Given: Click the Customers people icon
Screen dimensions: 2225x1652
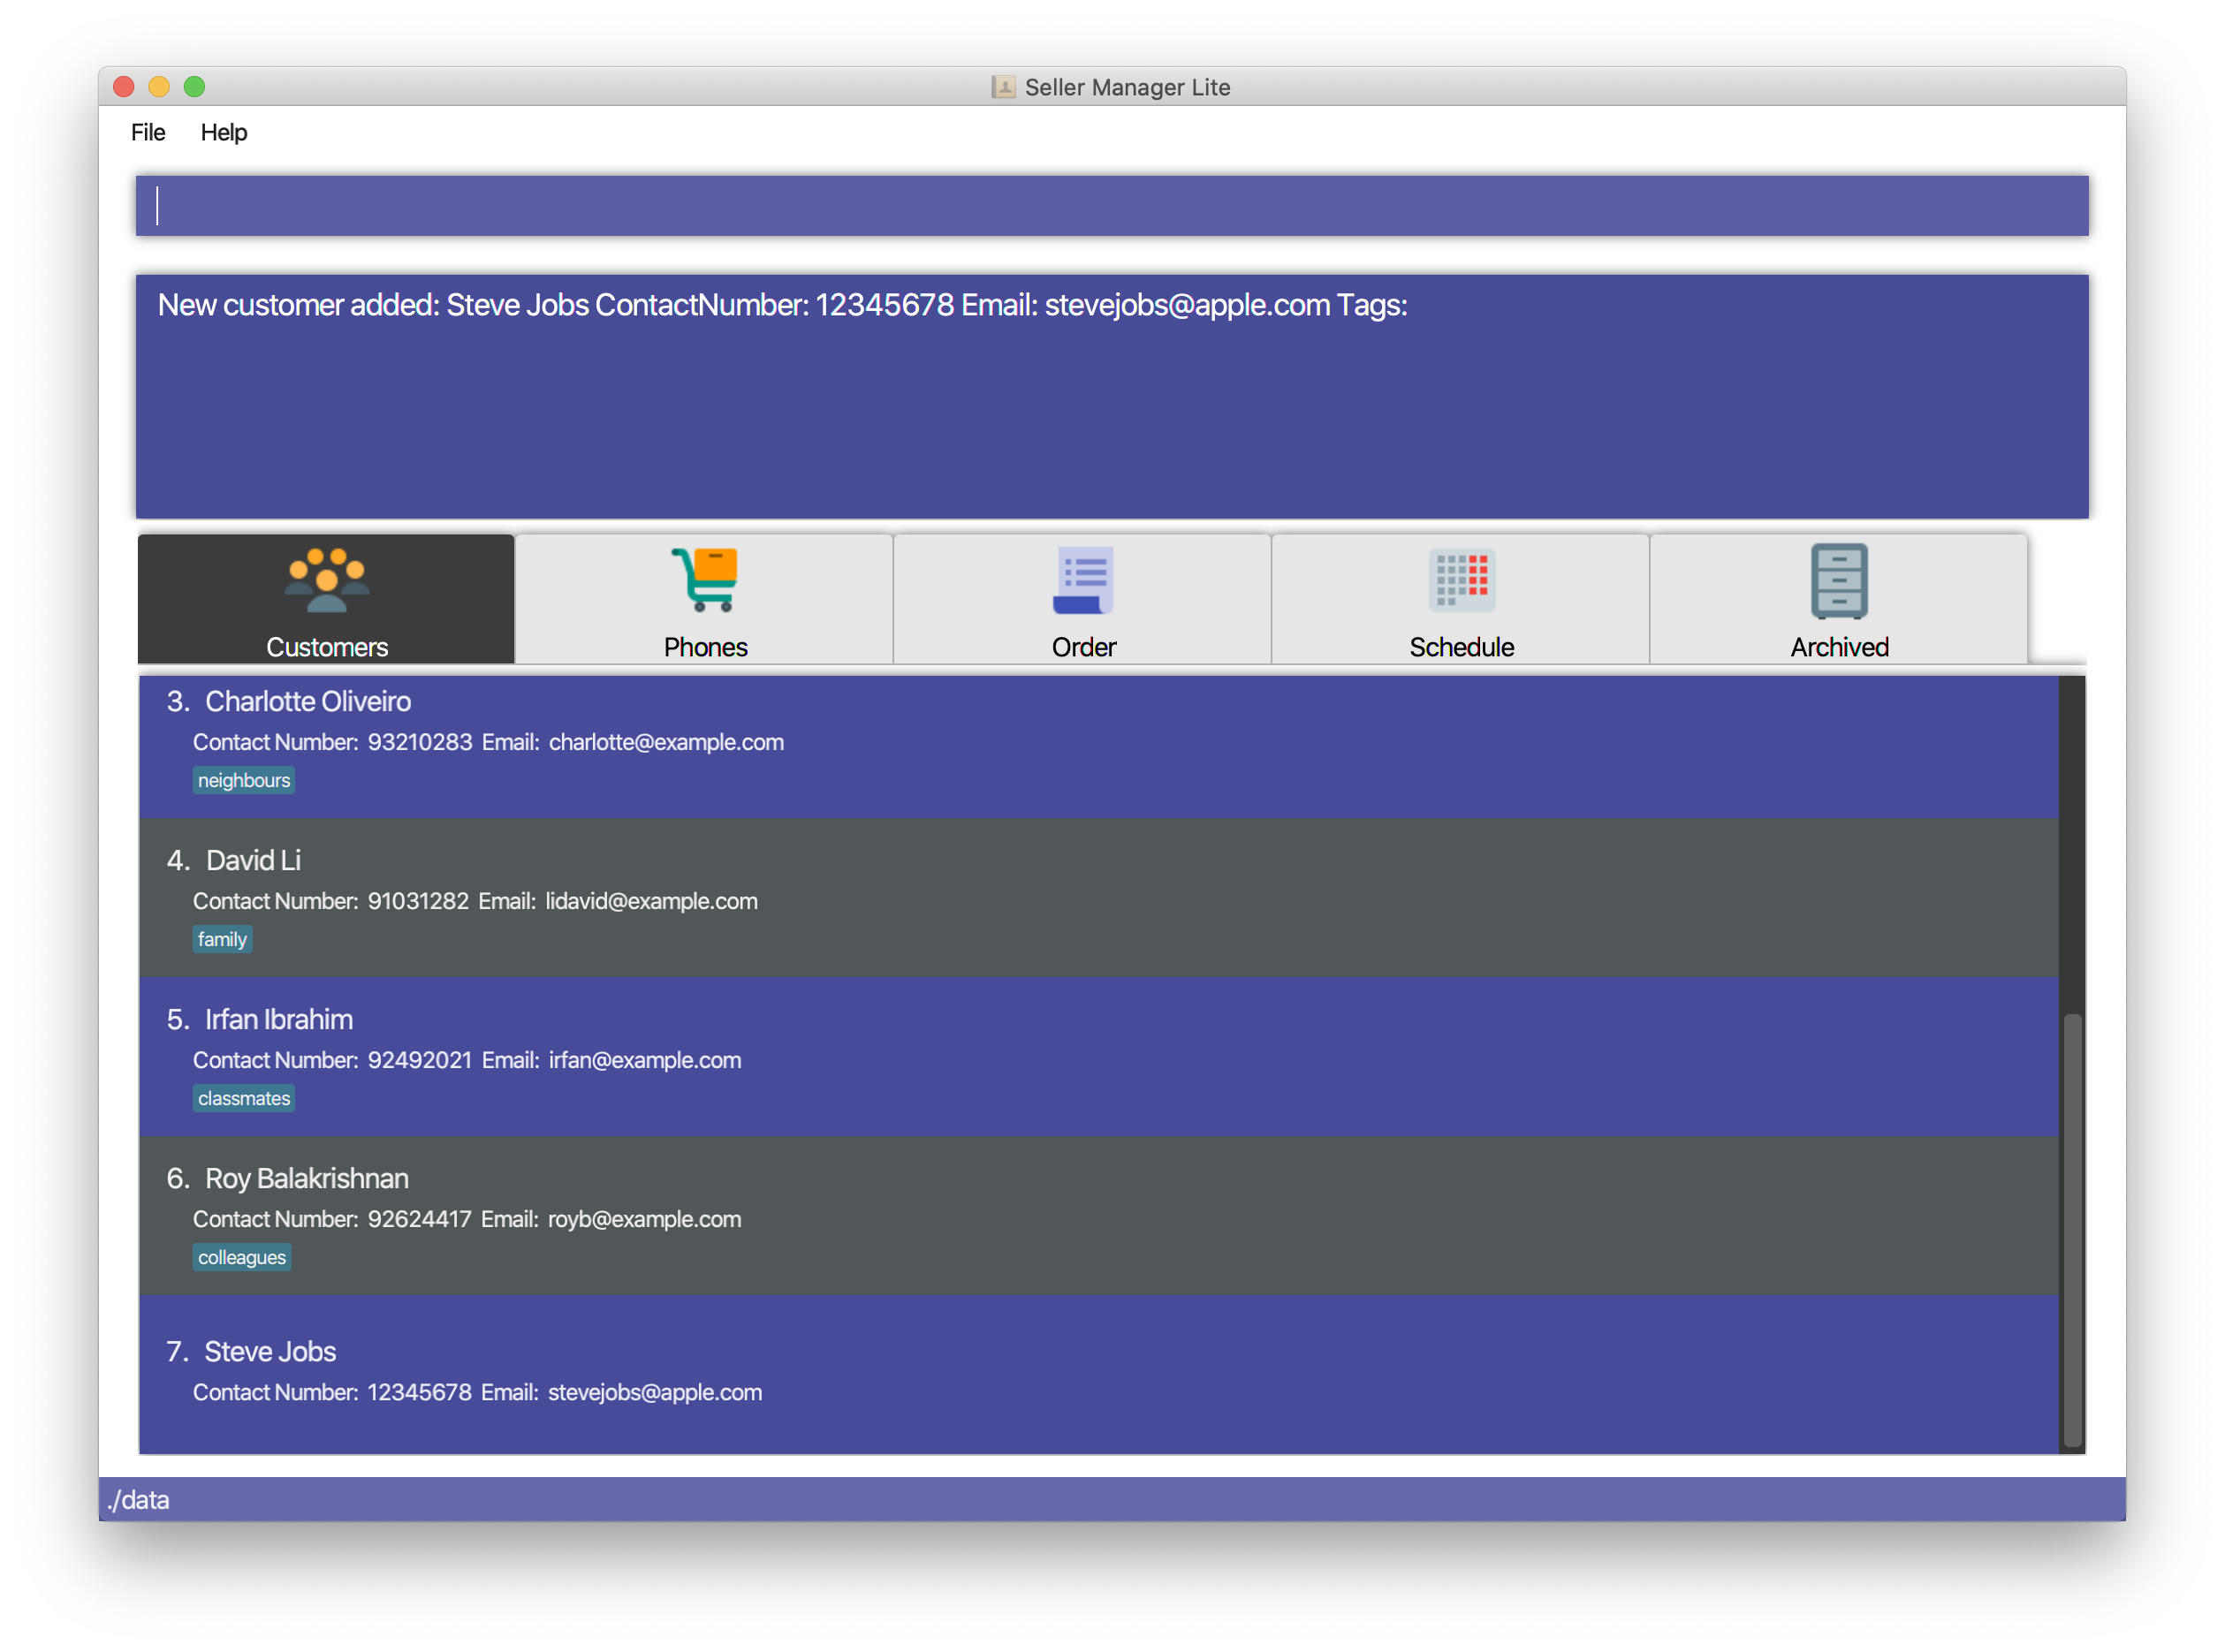Looking at the screenshot, I should coord(326,580).
